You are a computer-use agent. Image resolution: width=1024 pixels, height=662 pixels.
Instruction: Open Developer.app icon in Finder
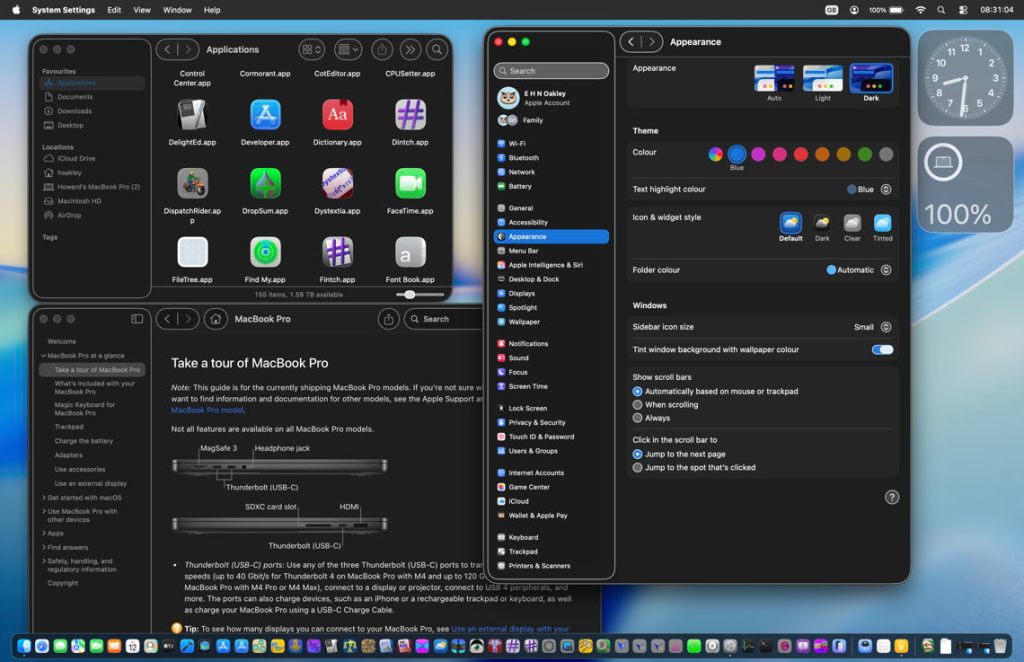point(265,115)
